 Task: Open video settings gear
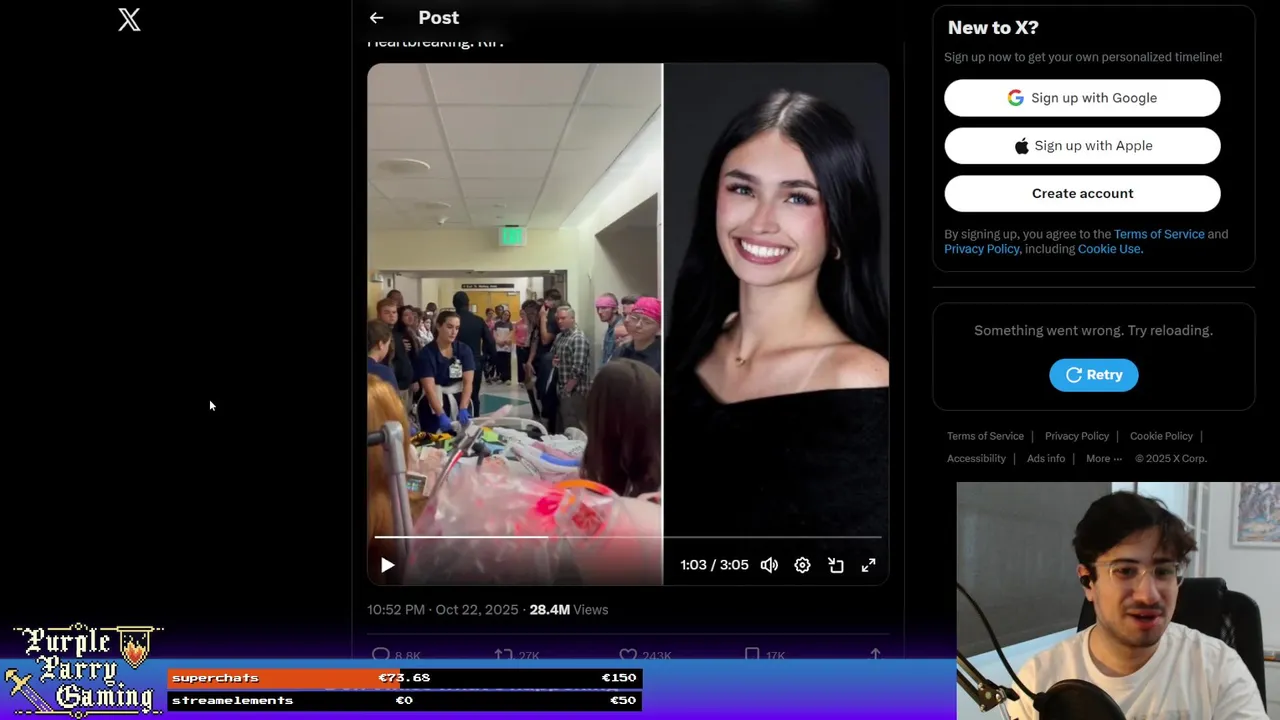pyautogui.click(x=802, y=565)
